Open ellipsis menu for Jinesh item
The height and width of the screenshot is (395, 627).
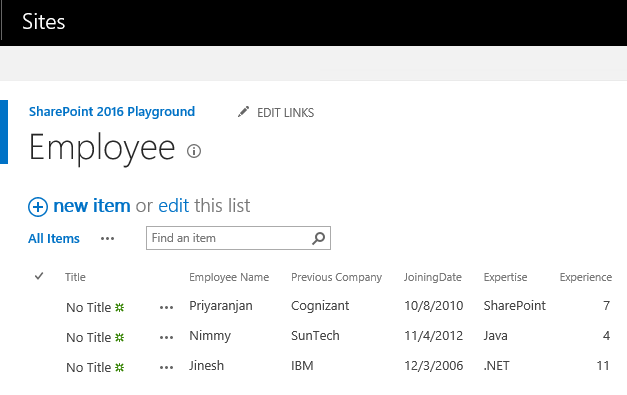[x=166, y=367]
